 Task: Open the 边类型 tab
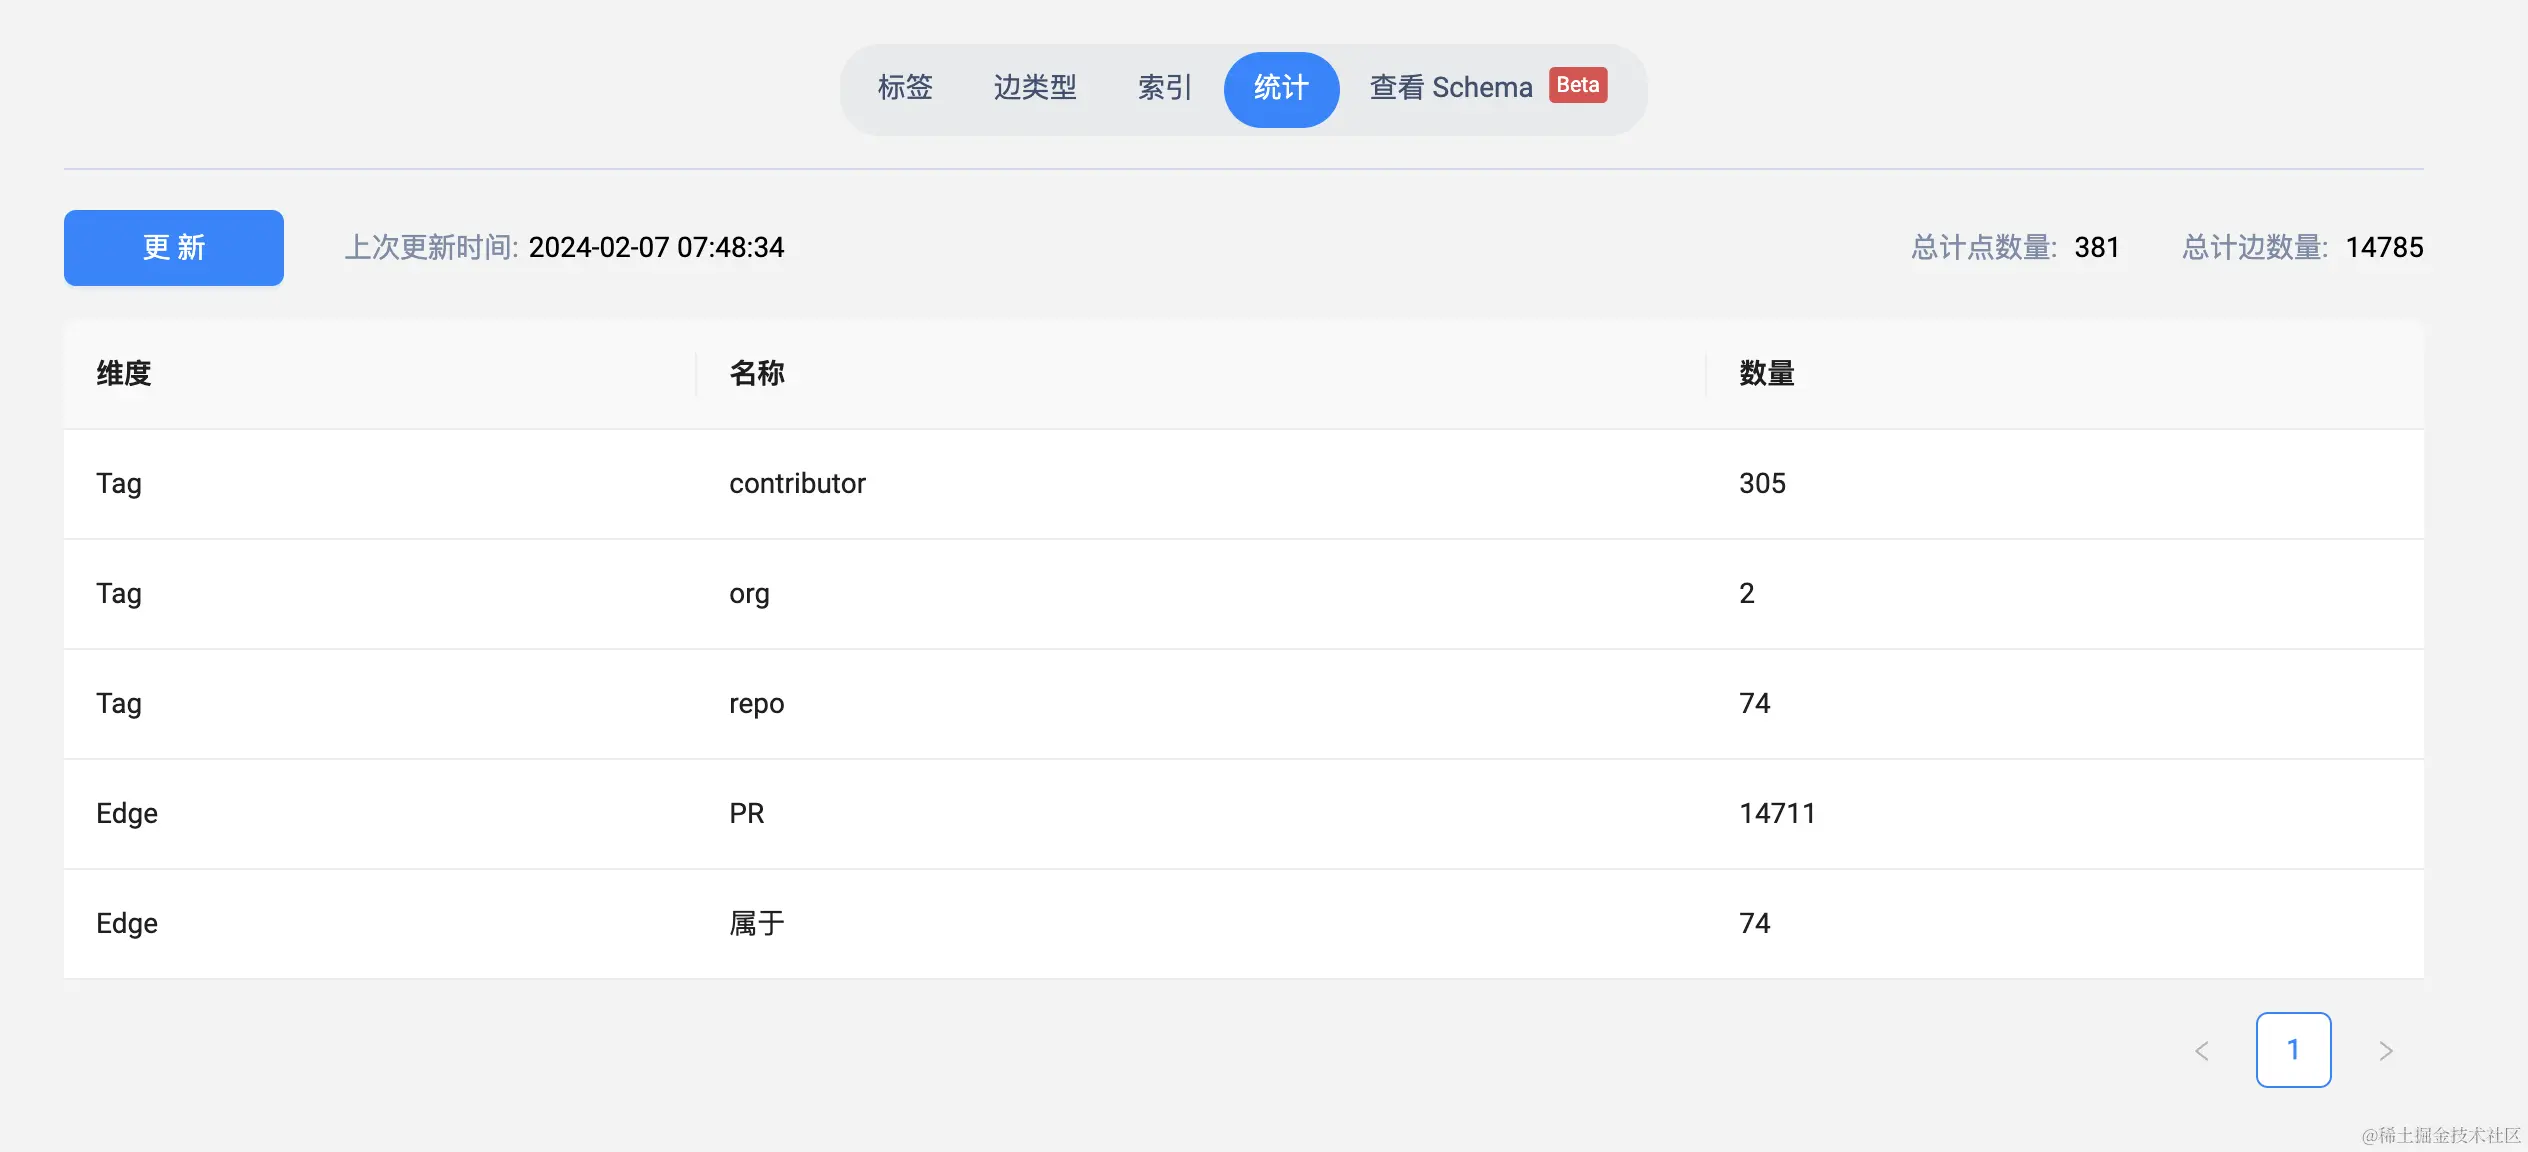point(1035,88)
